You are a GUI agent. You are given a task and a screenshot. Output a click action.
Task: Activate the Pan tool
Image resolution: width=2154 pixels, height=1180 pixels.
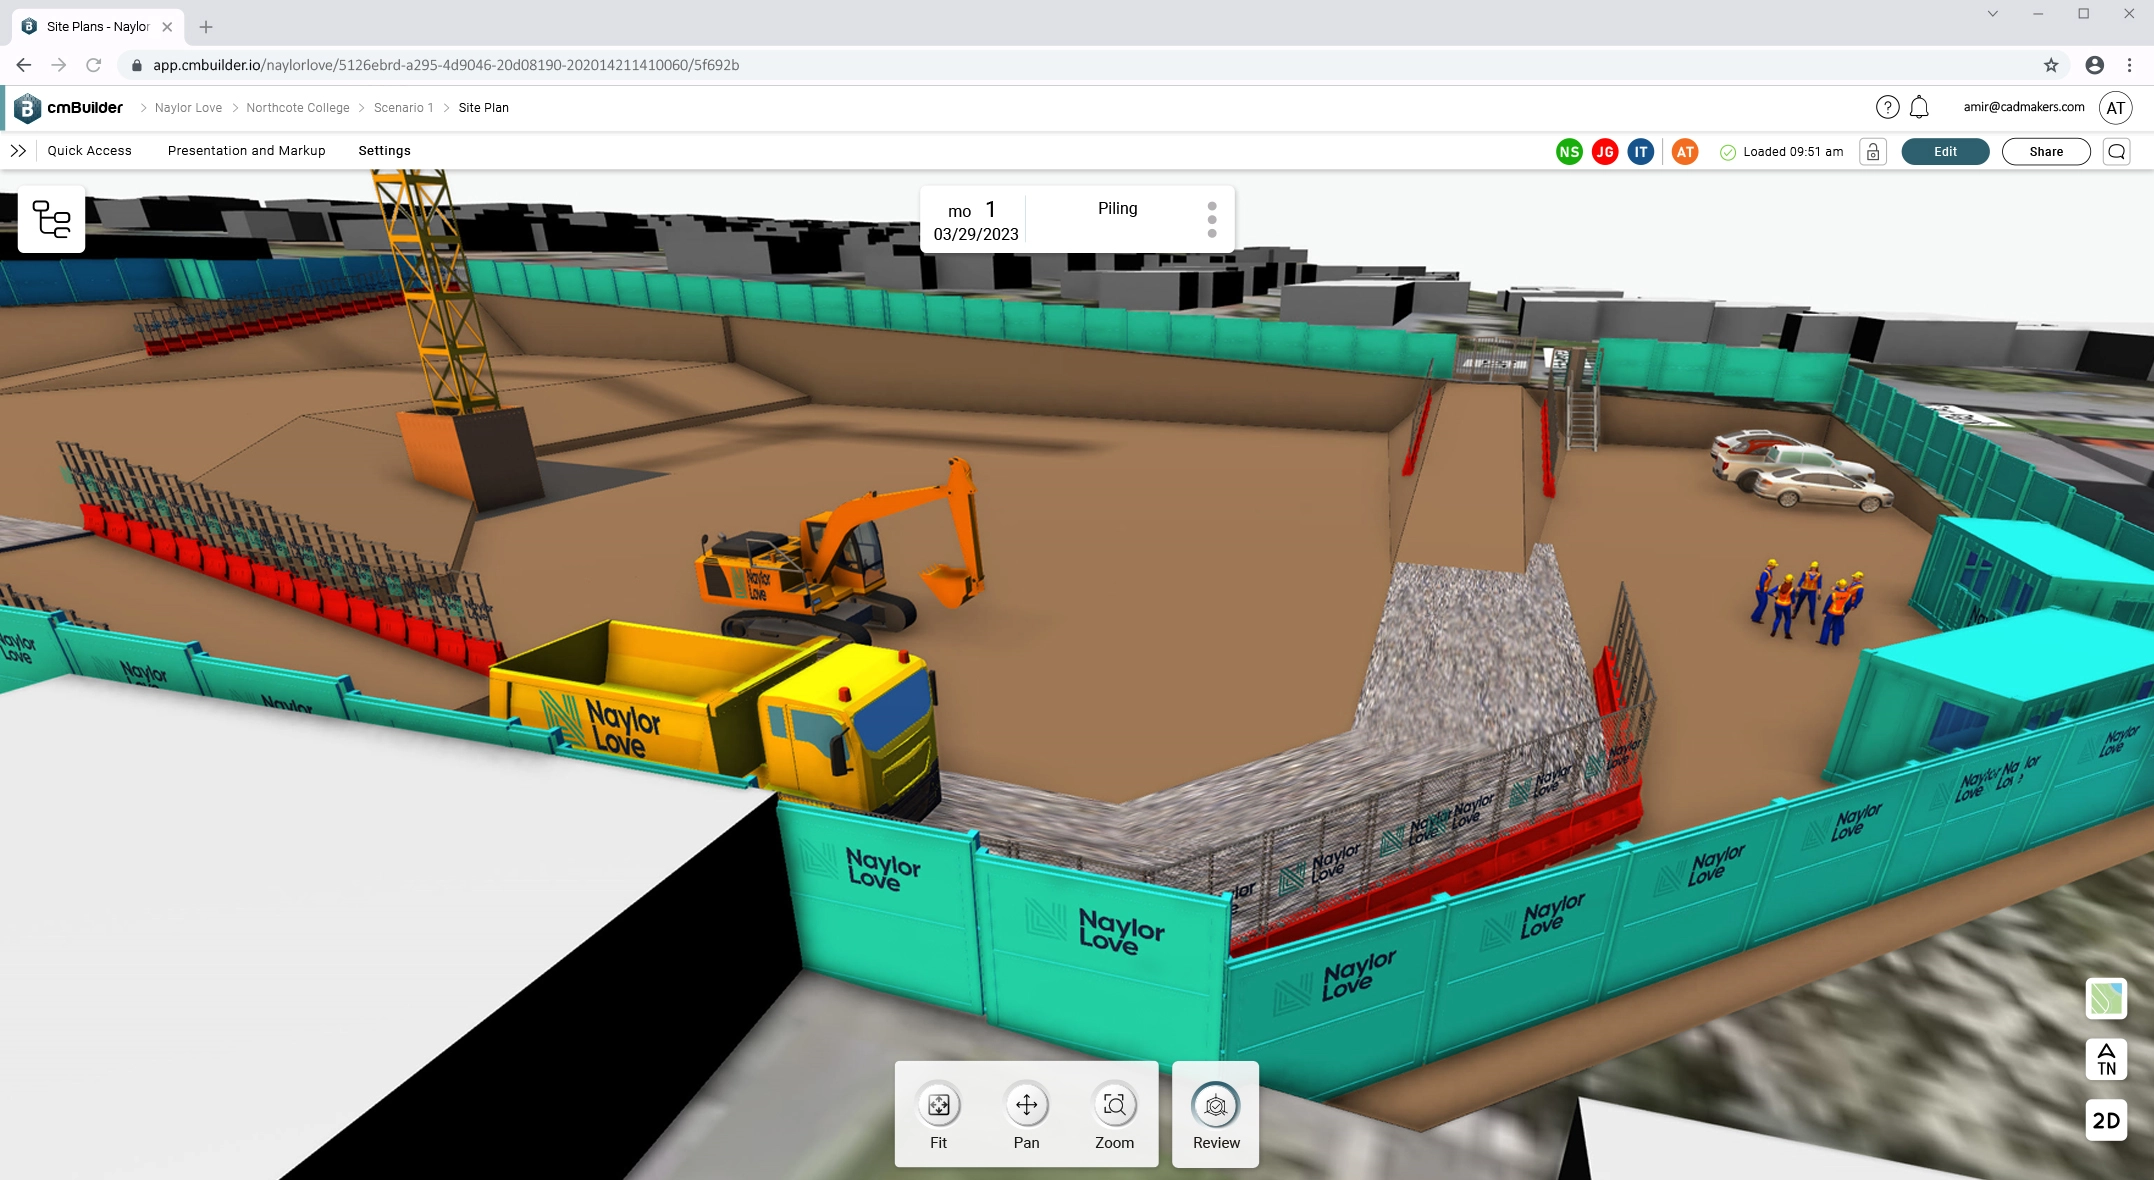1026,1106
